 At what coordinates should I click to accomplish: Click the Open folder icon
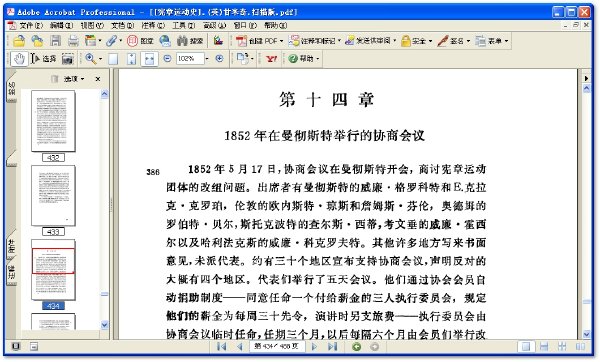(19, 41)
